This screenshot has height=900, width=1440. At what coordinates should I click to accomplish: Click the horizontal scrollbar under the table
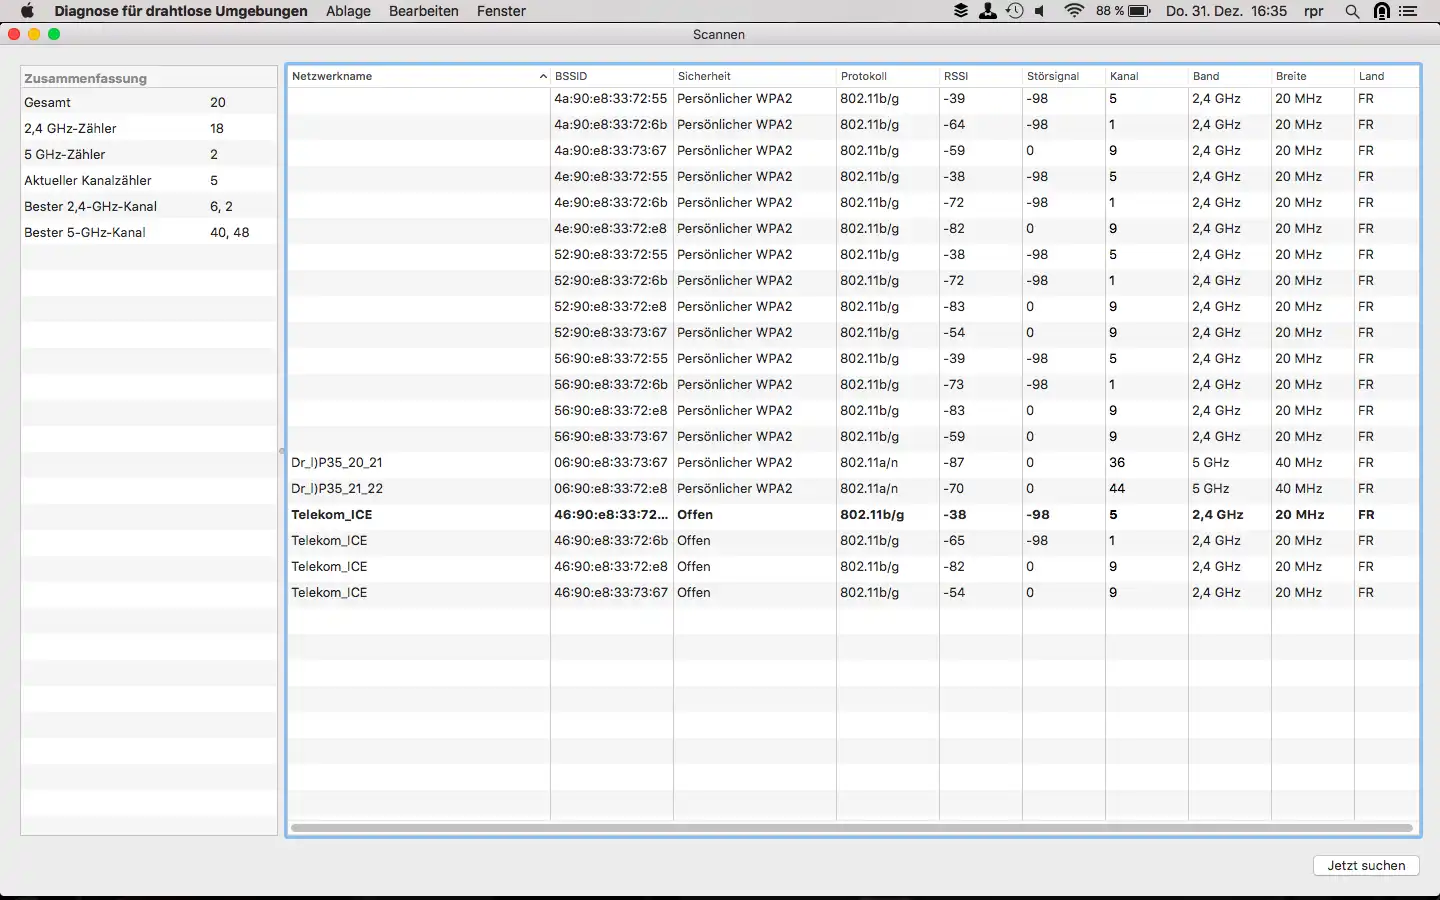coord(851,828)
